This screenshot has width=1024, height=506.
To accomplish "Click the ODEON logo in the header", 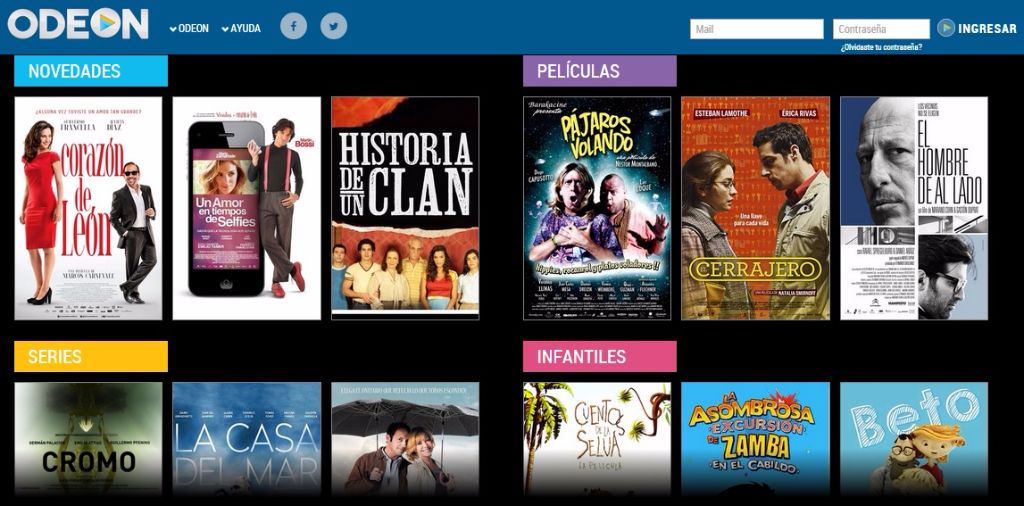I will point(78,24).
